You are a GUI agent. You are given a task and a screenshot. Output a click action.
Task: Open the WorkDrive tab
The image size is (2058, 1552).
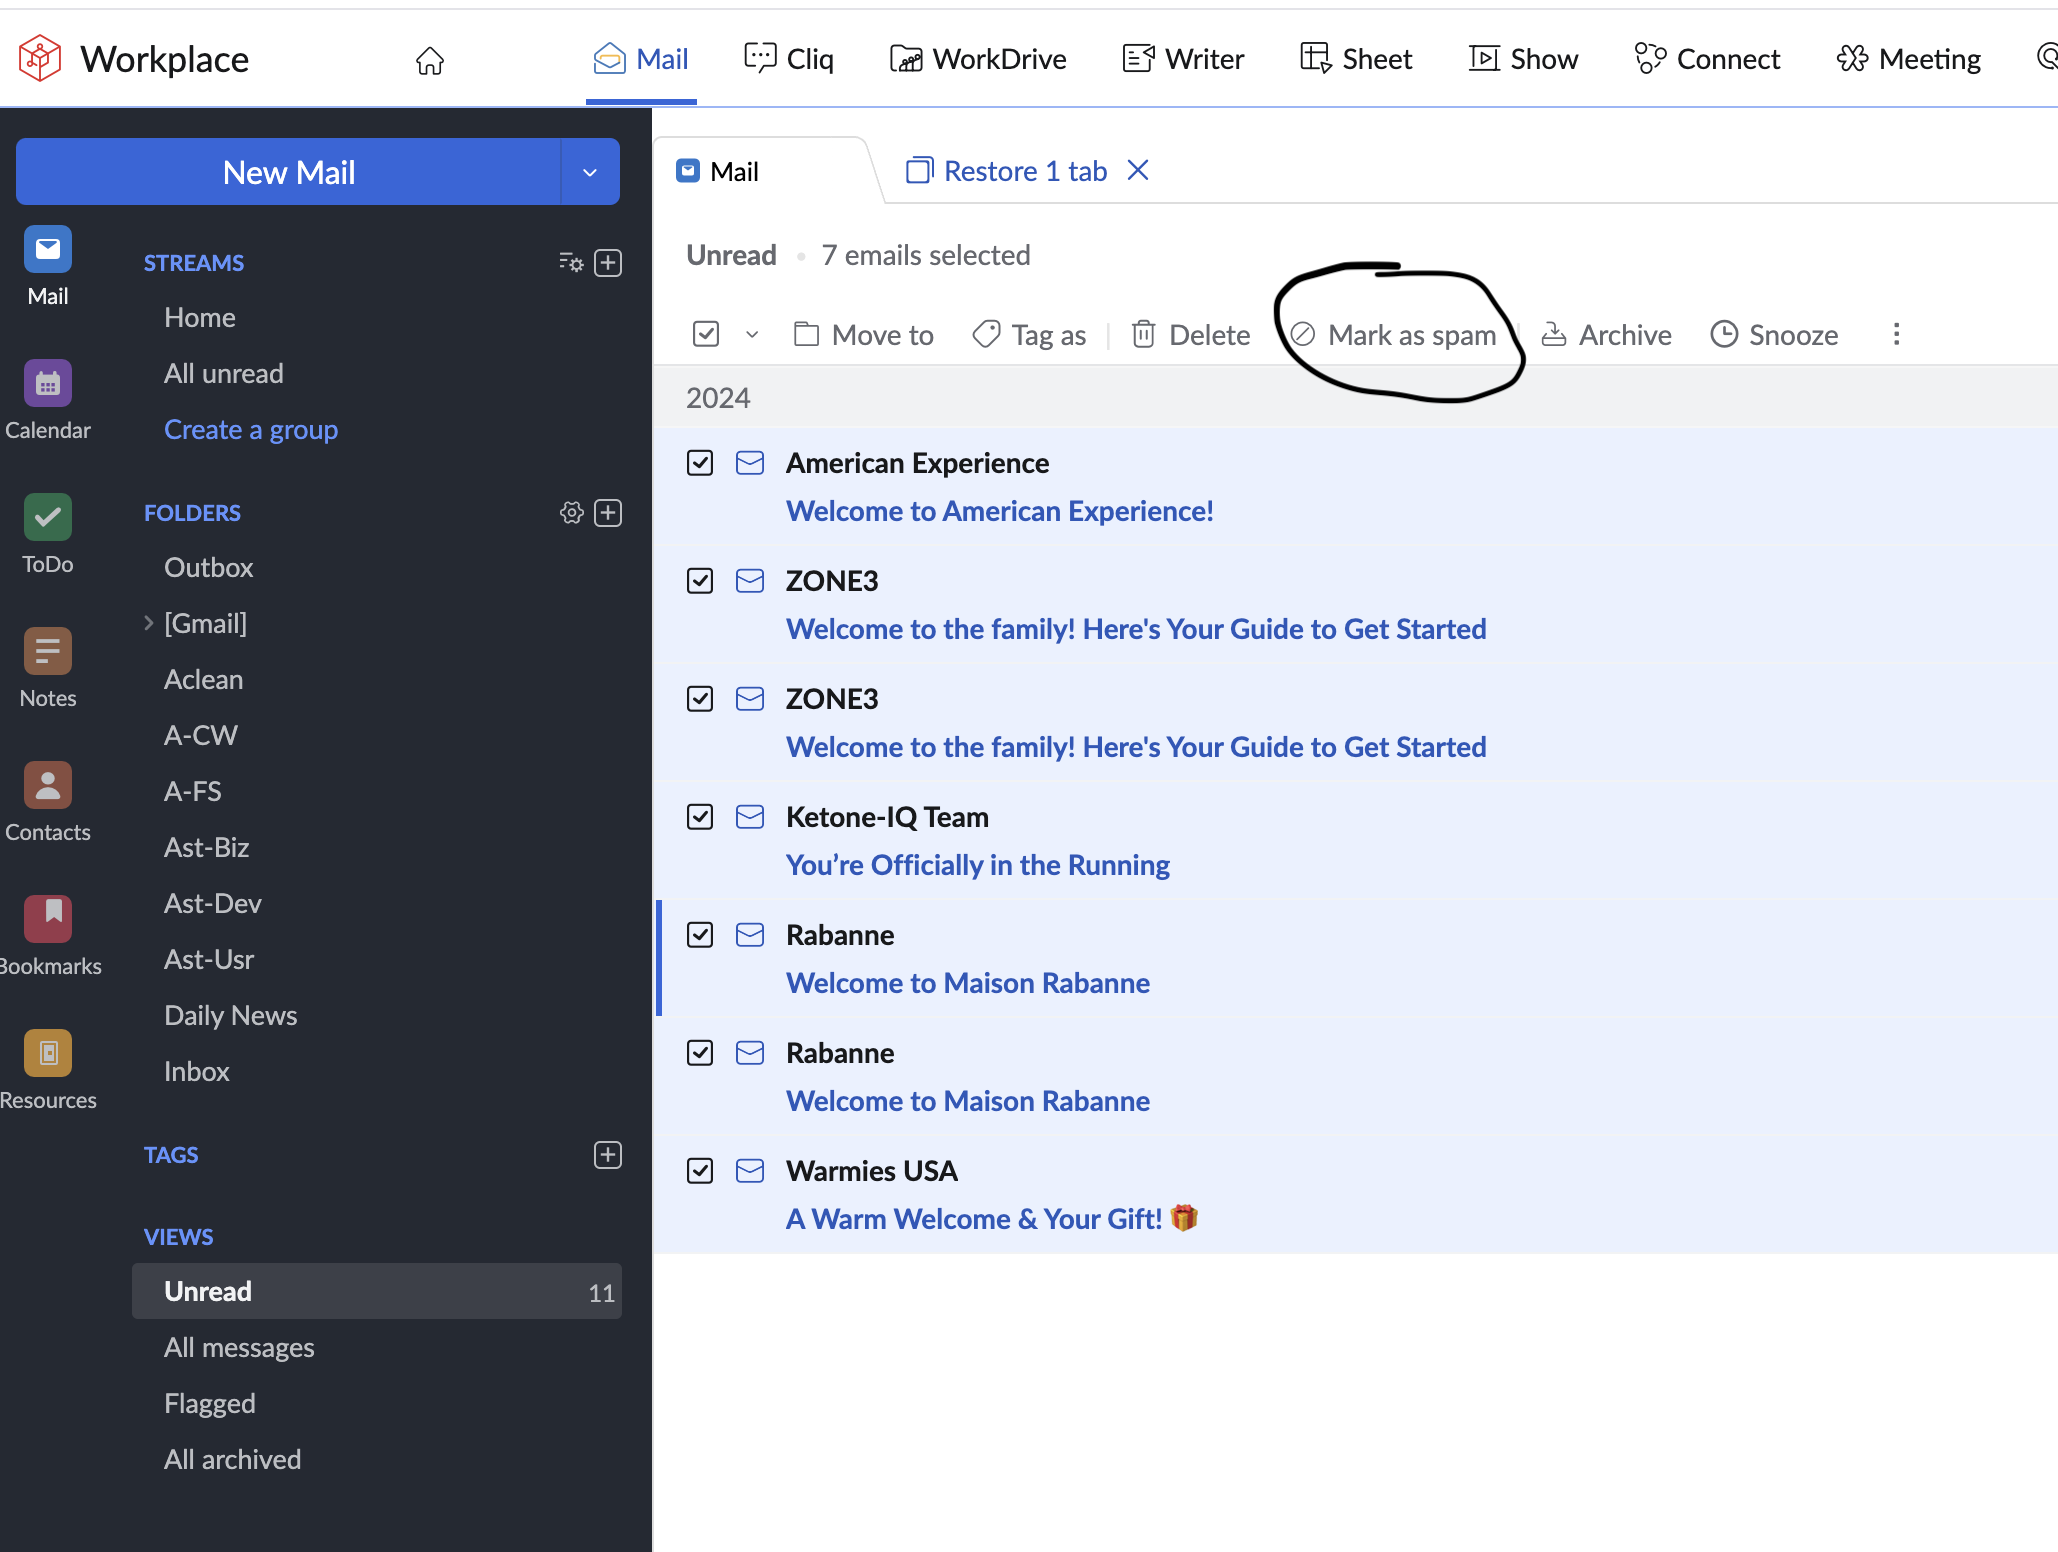[x=978, y=59]
